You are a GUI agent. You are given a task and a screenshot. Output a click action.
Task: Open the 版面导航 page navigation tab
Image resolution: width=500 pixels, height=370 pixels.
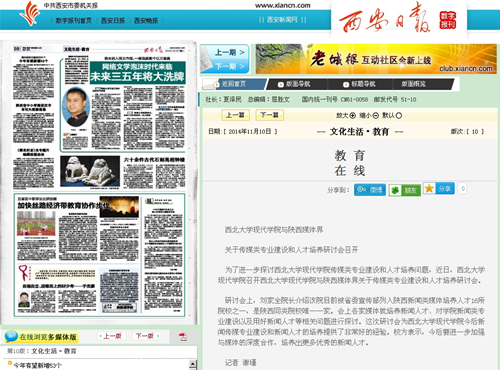[295, 84]
